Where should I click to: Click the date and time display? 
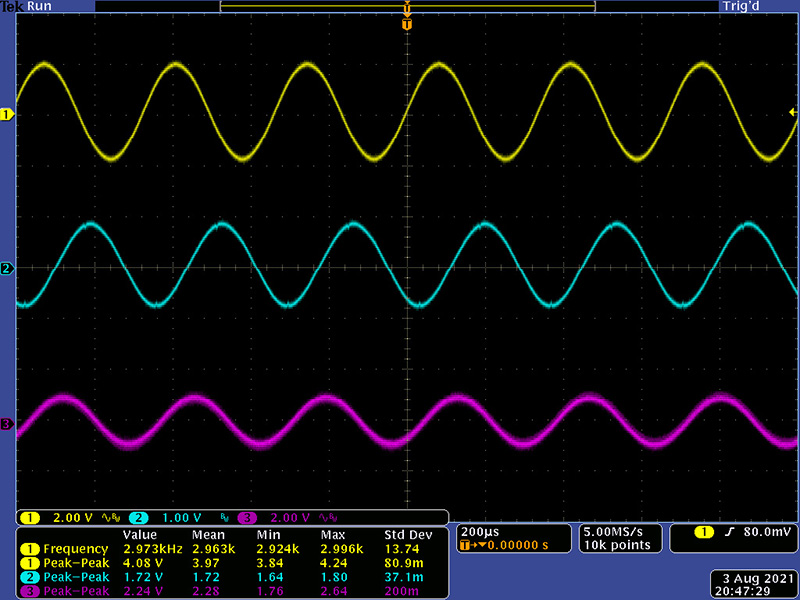(x=756, y=586)
